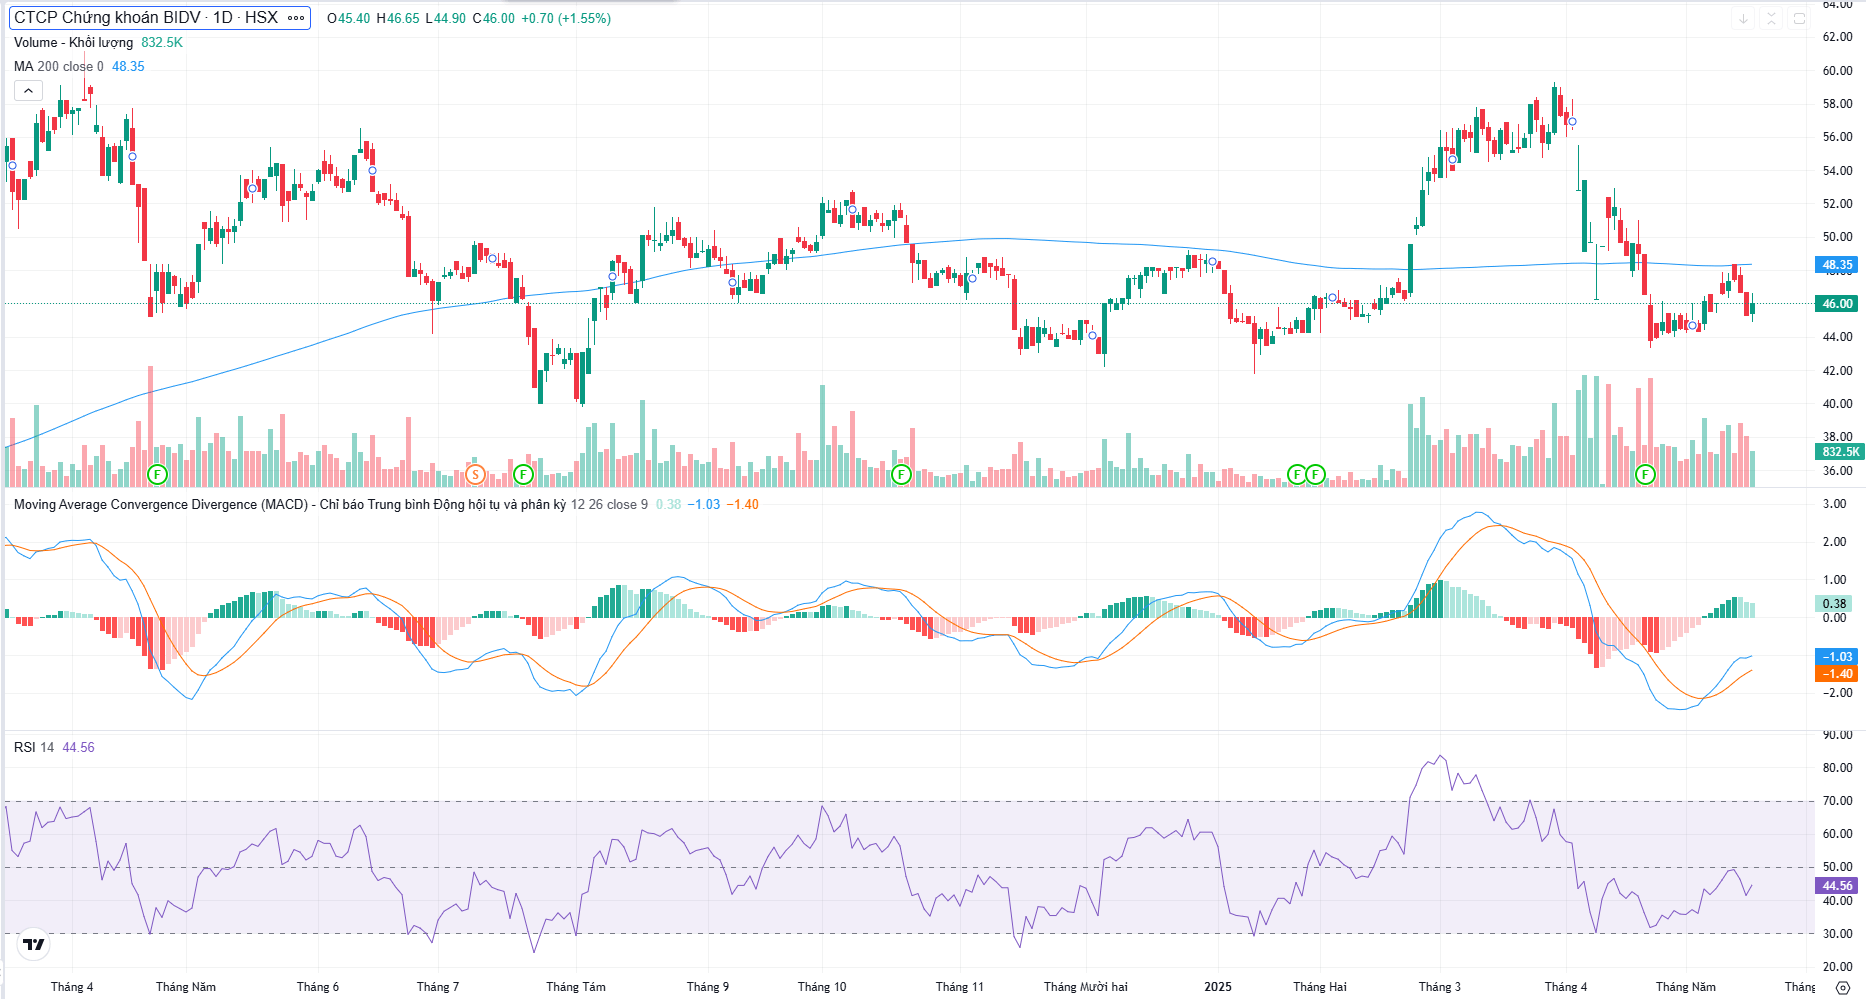The width and height of the screenshot is (1866, 999).
Task: Click 48.35 in the MA 200 legend
Action: (x=128, y=66)
